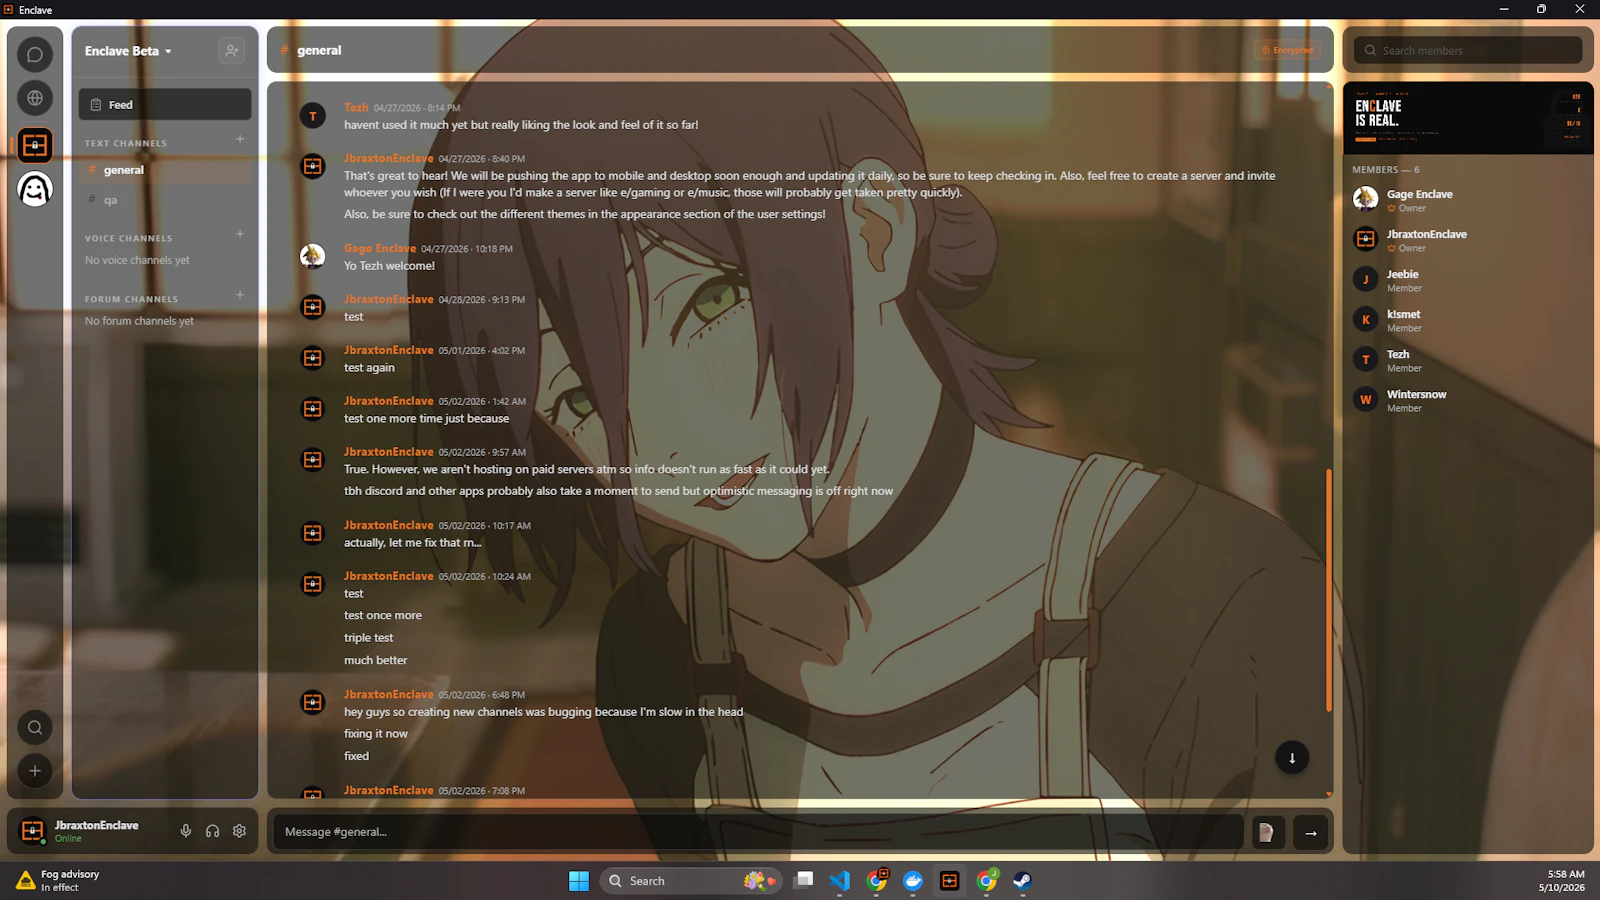The image size is (1600, 900).
Task: Open Visual Studio Code from the taskbar
Action: pyautogui.click(x=840, y=881)
